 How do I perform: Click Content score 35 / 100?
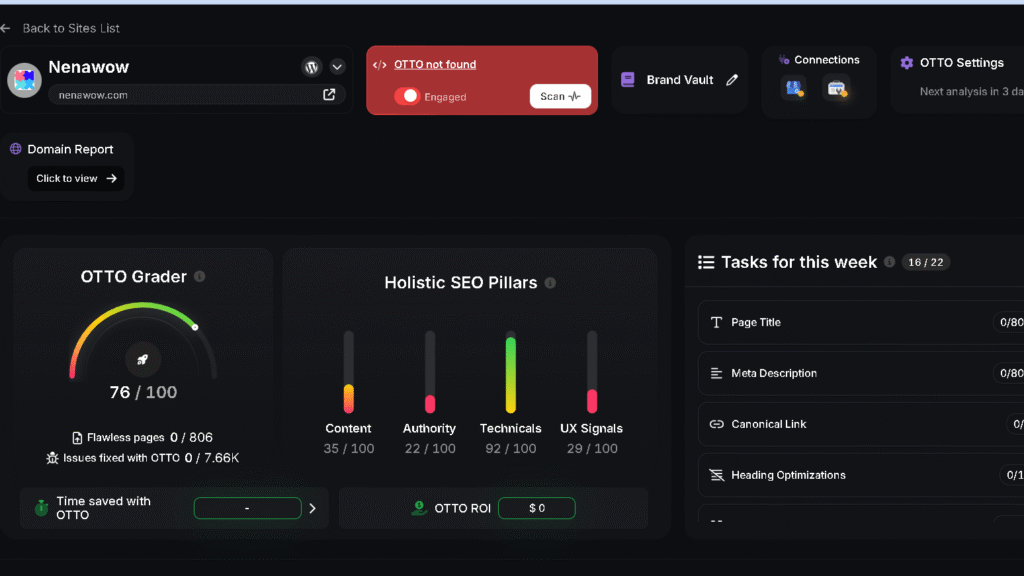pos(349,449)
